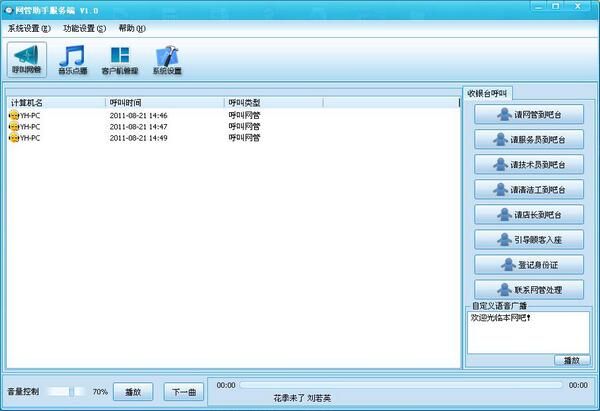Open the 音乐点播 music note icon
This screenshot has width=600, height=411.
coord(73,59)
